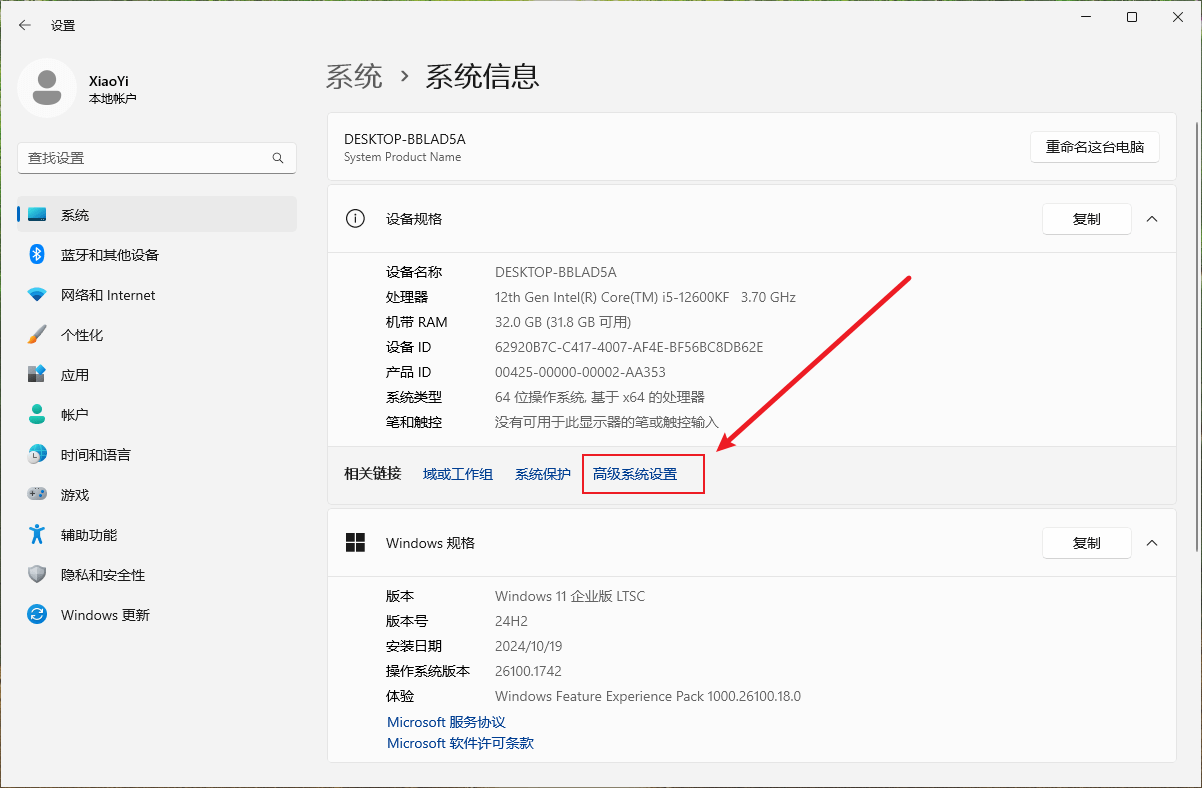Open 隐私和安全性 settings
Image resolution: width=1202 pixels, height=788 pixels.
pos(100,574)
